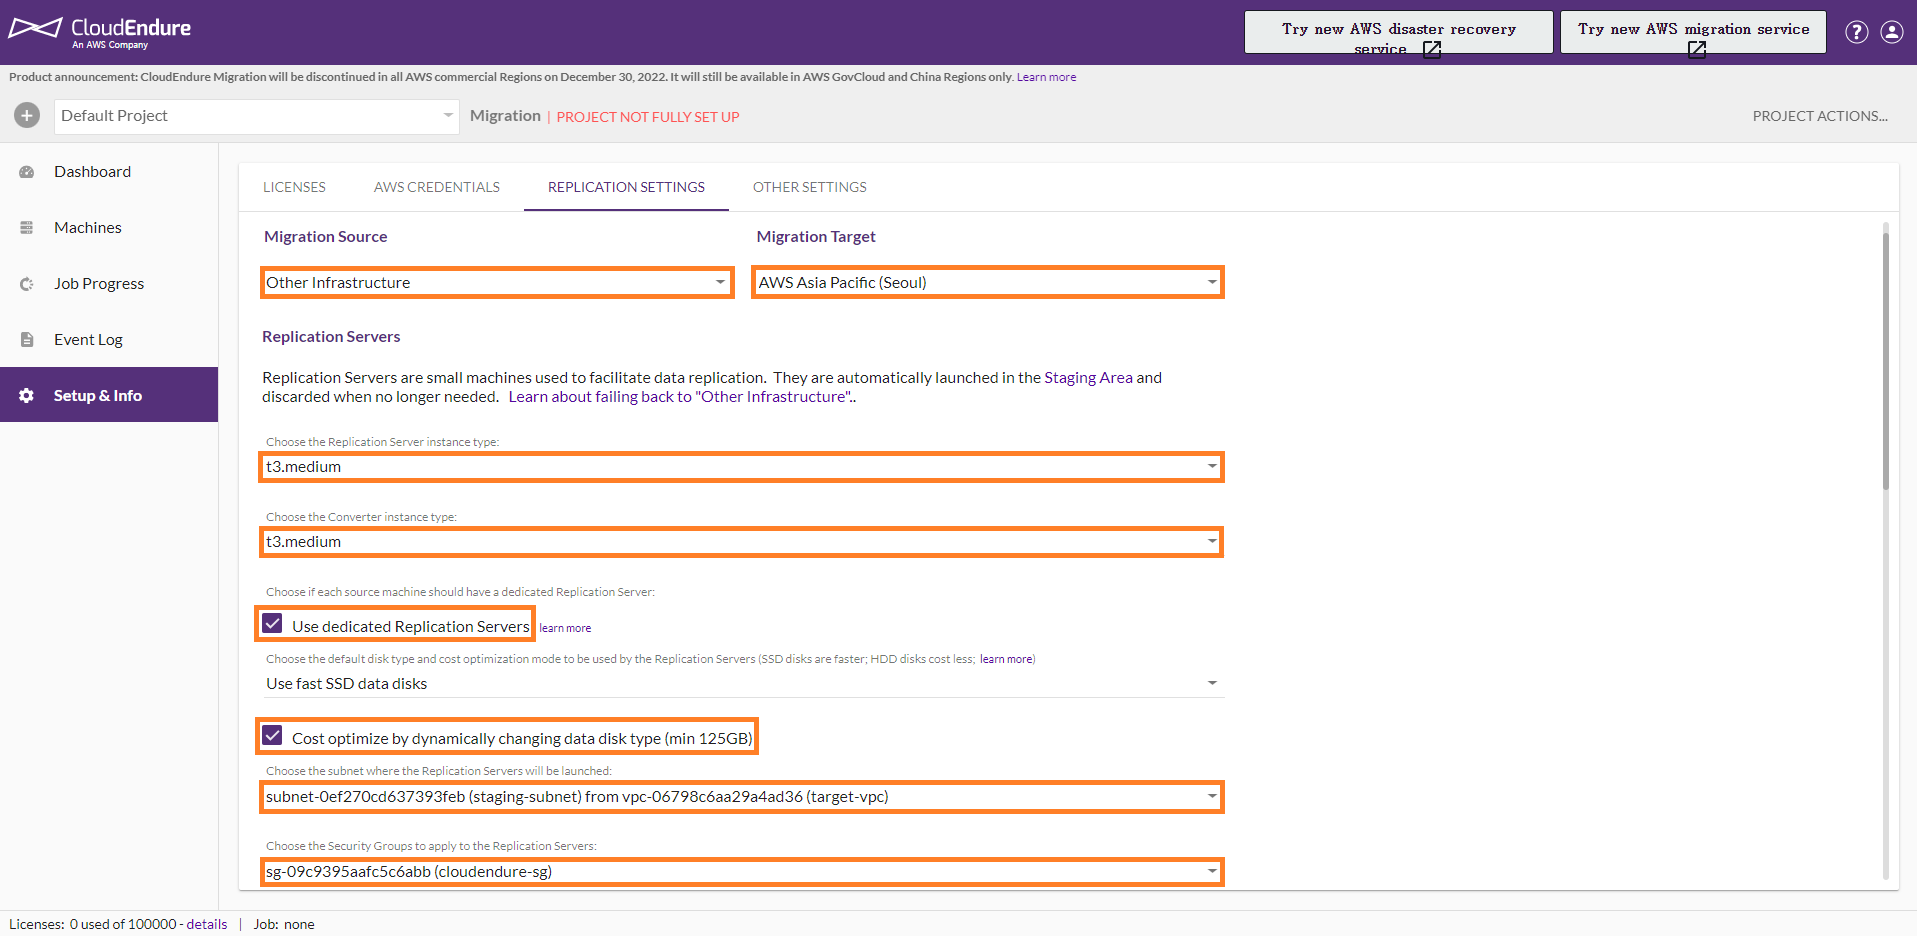The width and height of the screenshot is (1917, 936).
Task: Click learn more next to dedicated Replication Servers
Action: [565, 628]
